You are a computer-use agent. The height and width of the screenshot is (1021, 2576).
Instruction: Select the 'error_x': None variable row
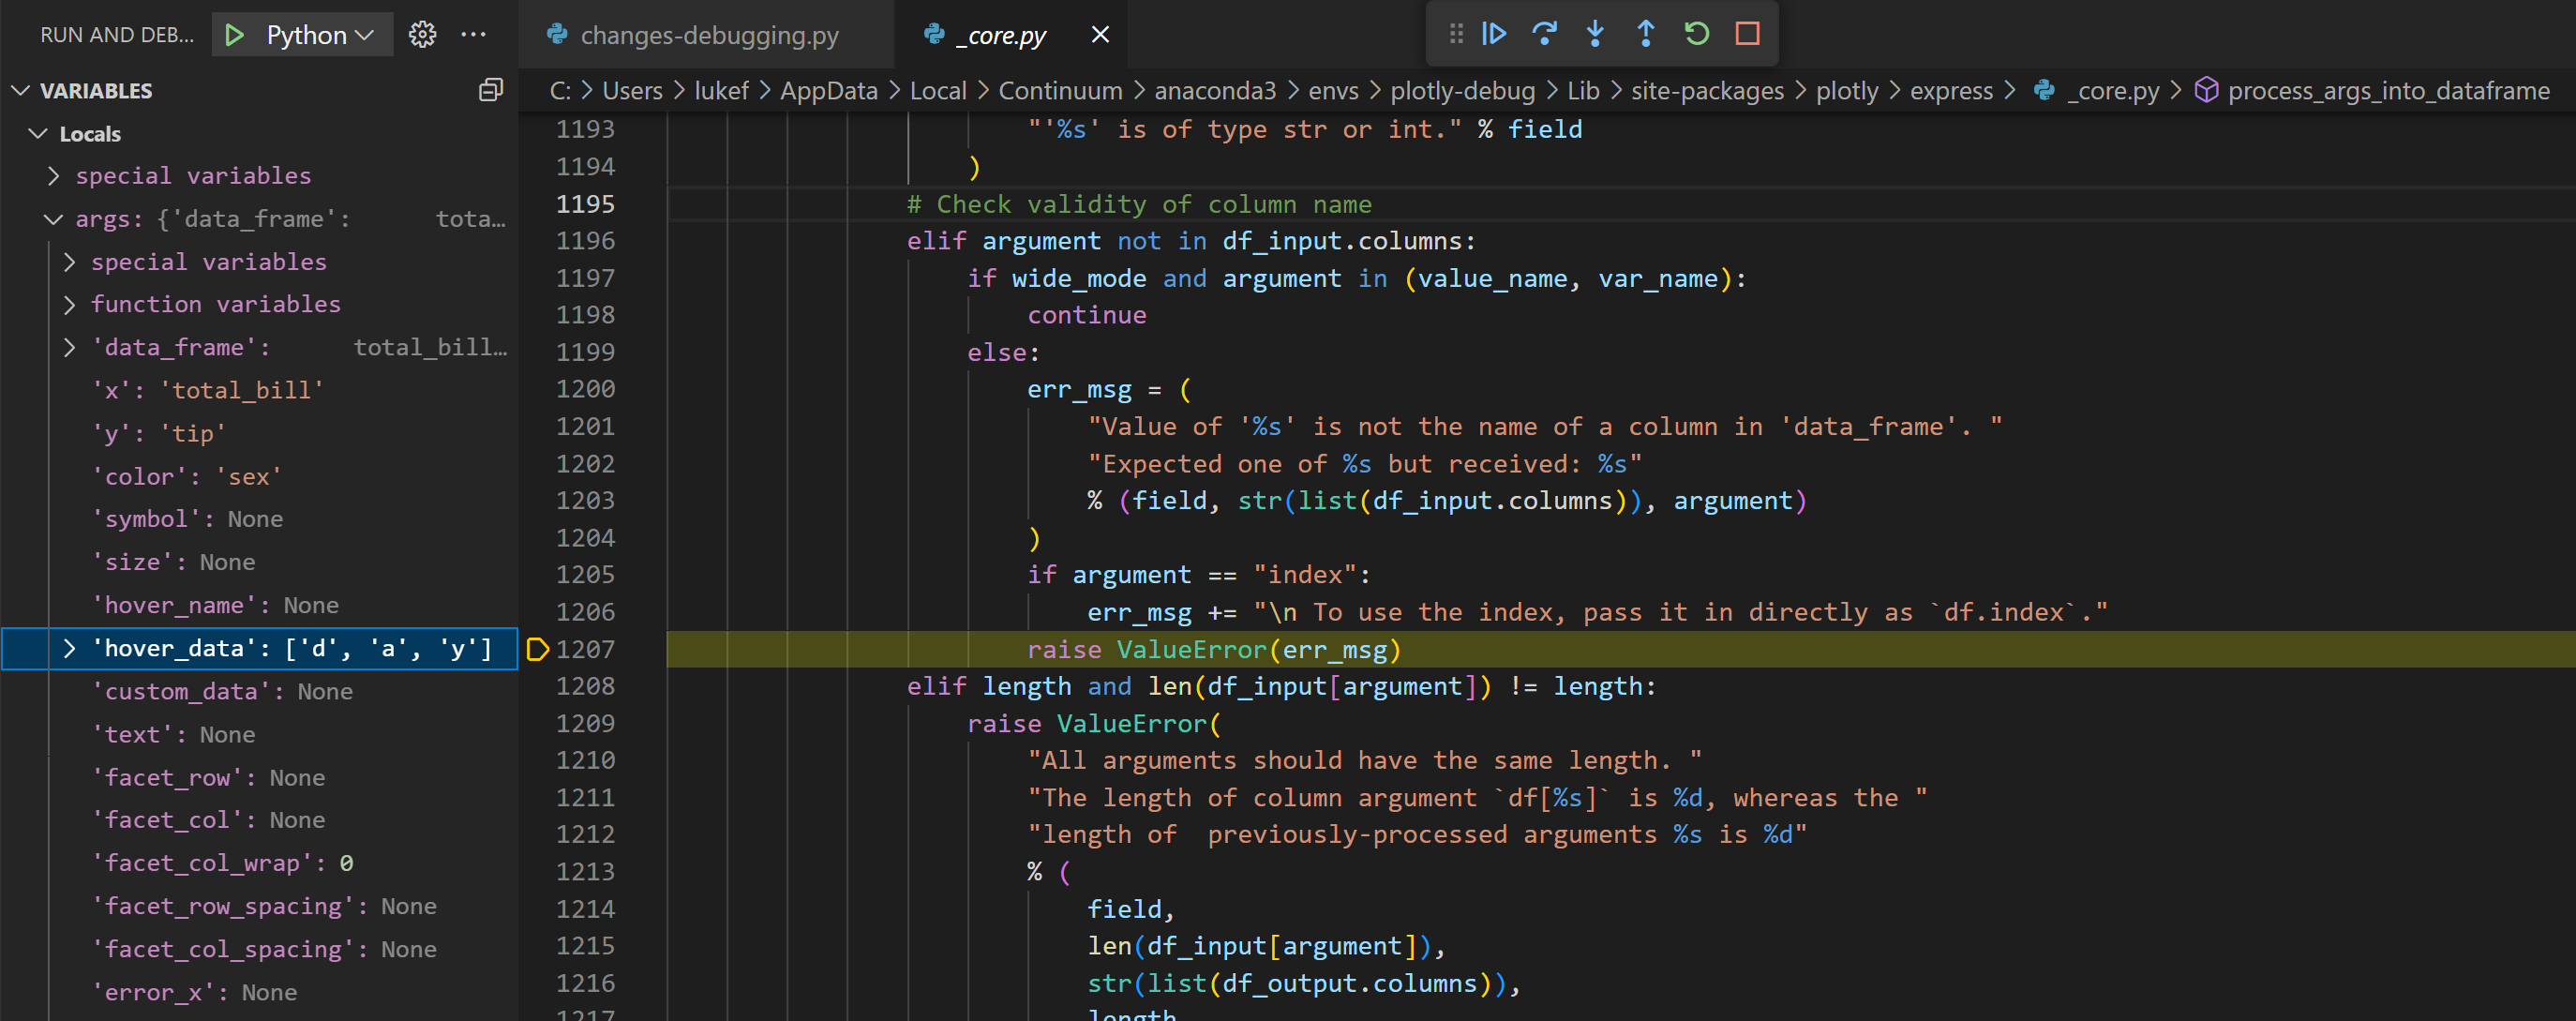pos(260,992)
